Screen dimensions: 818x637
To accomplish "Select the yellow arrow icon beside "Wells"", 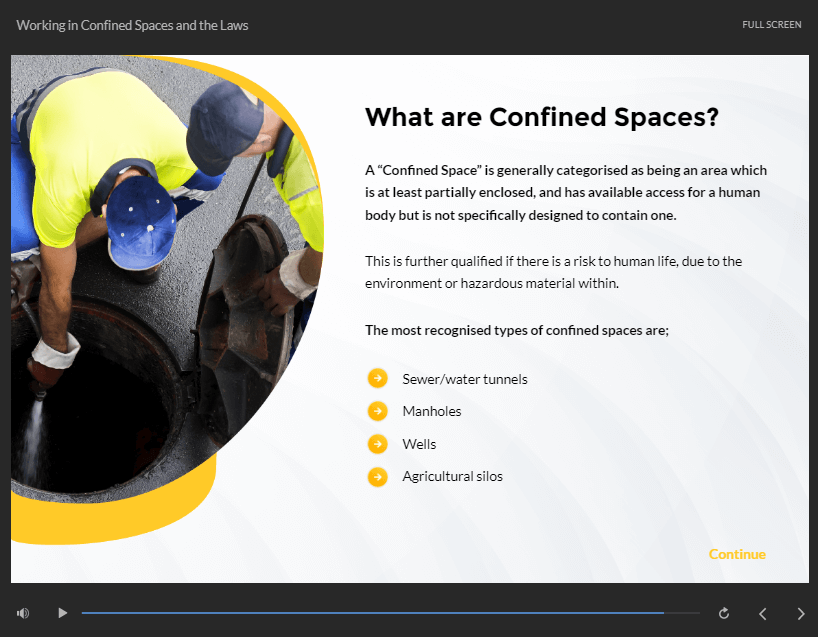I will pos(377,444).
